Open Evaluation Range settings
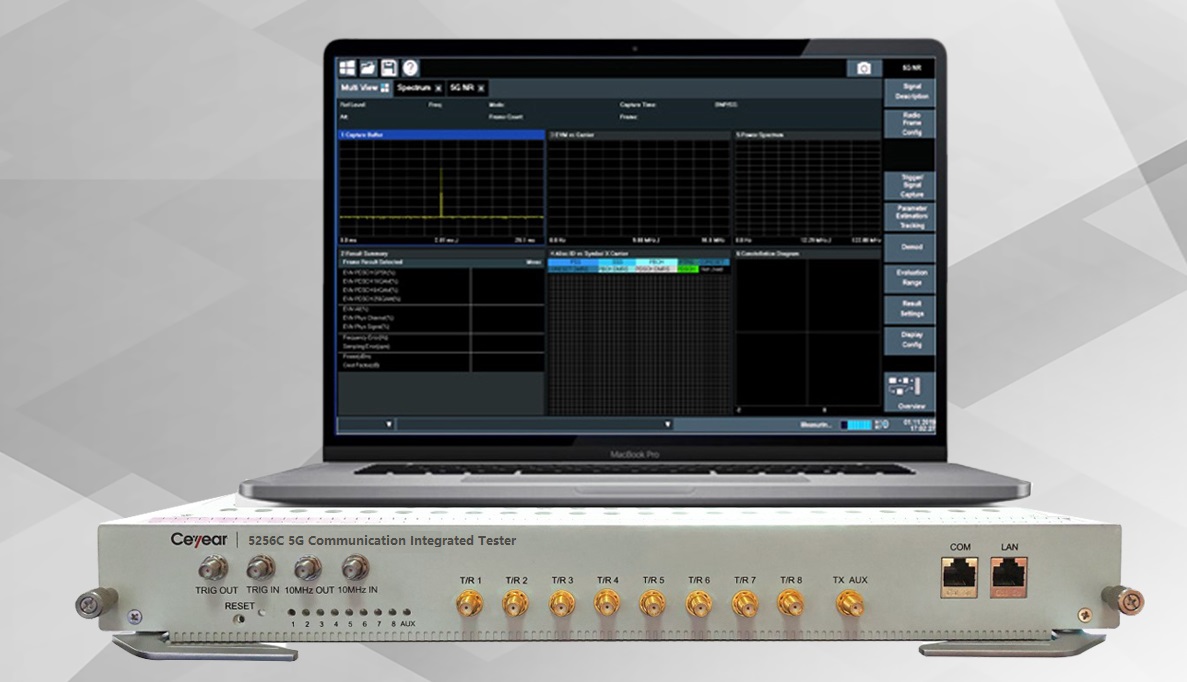 coord(909,279)
